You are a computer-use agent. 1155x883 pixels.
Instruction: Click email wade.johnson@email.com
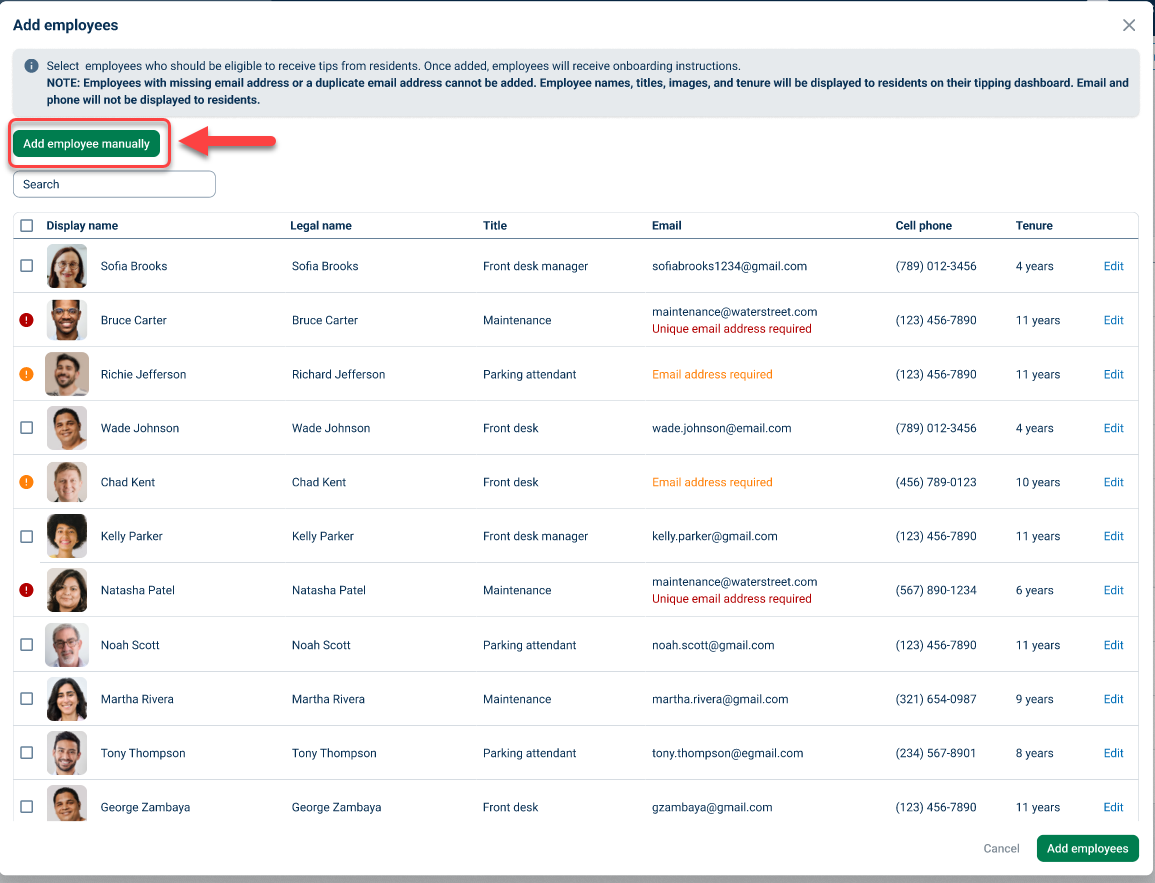click(x=721, y=428)
